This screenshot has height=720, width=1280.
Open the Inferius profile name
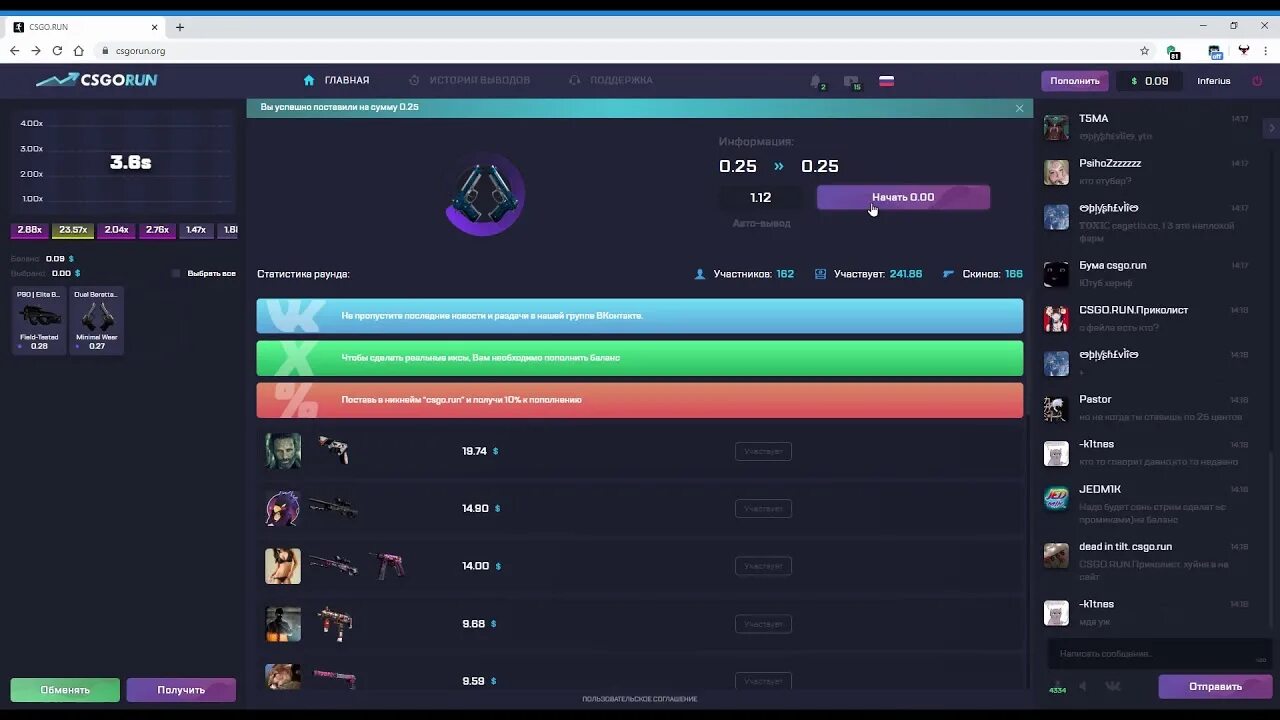pos(1214,81)
